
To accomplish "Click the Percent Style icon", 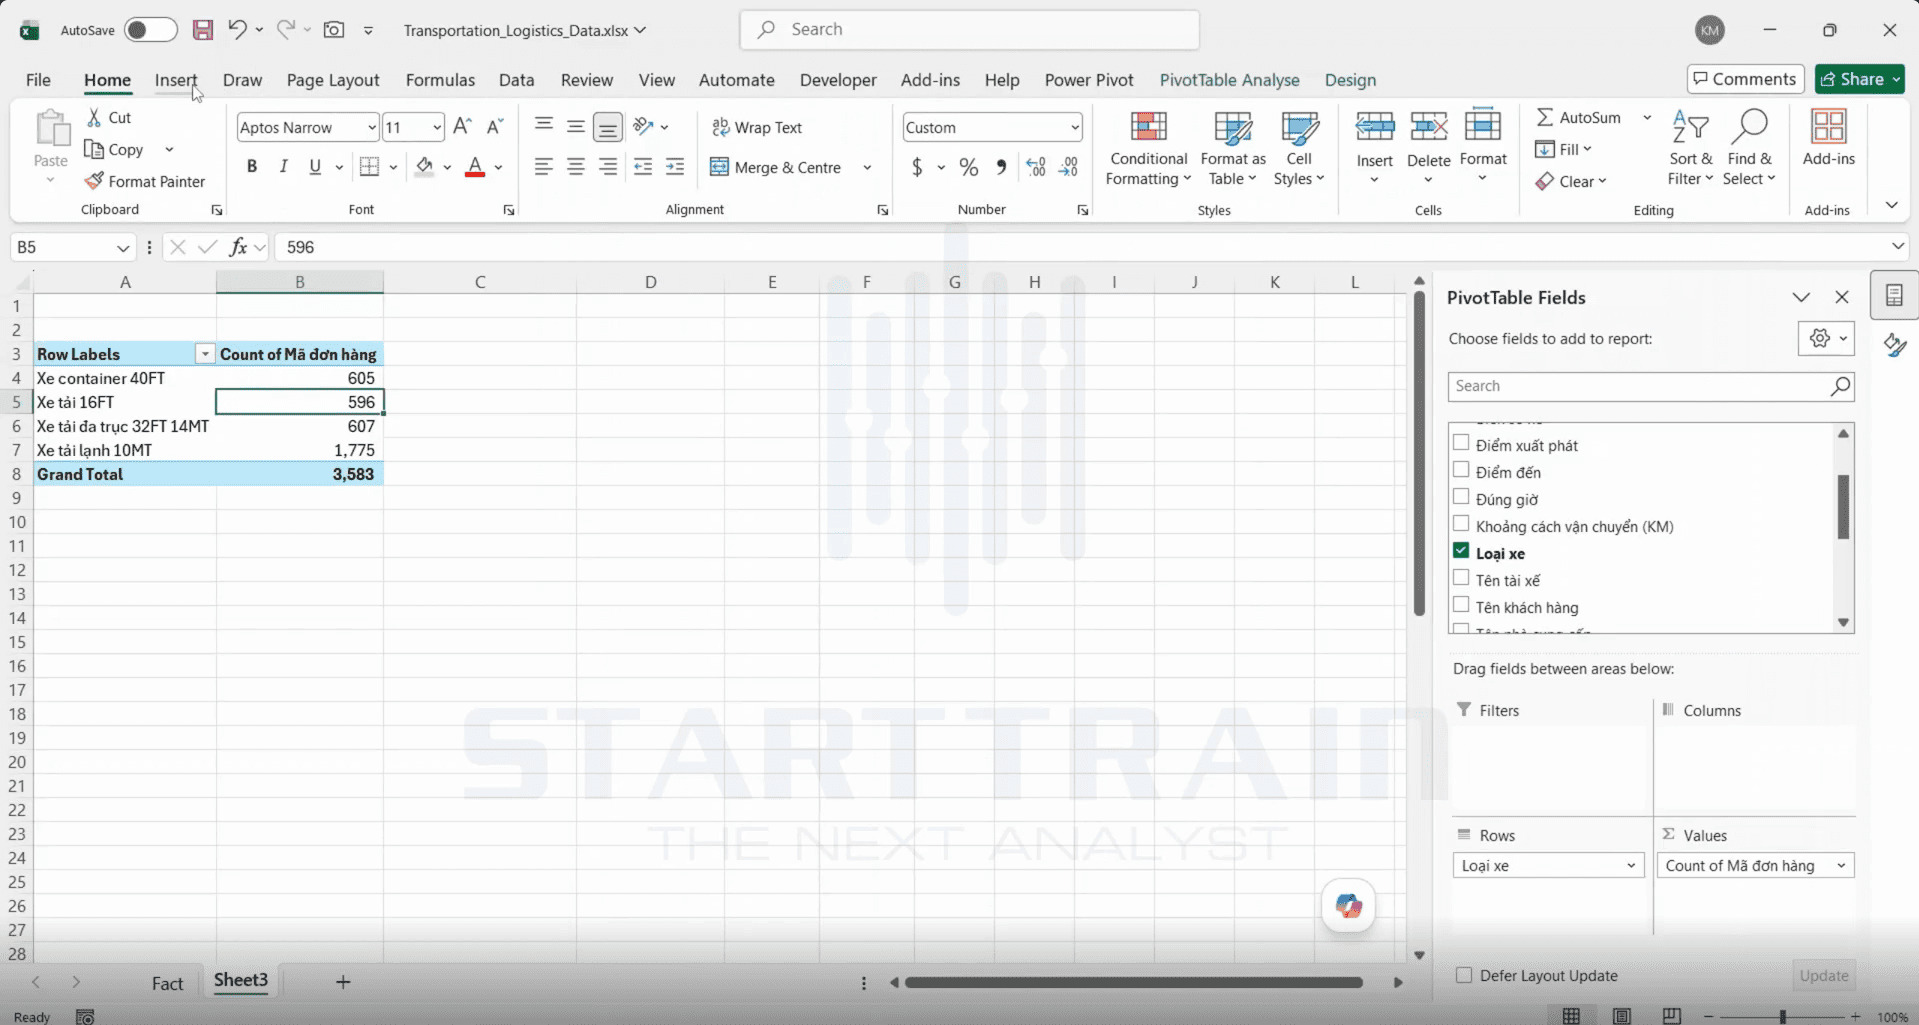I will 969,167.
